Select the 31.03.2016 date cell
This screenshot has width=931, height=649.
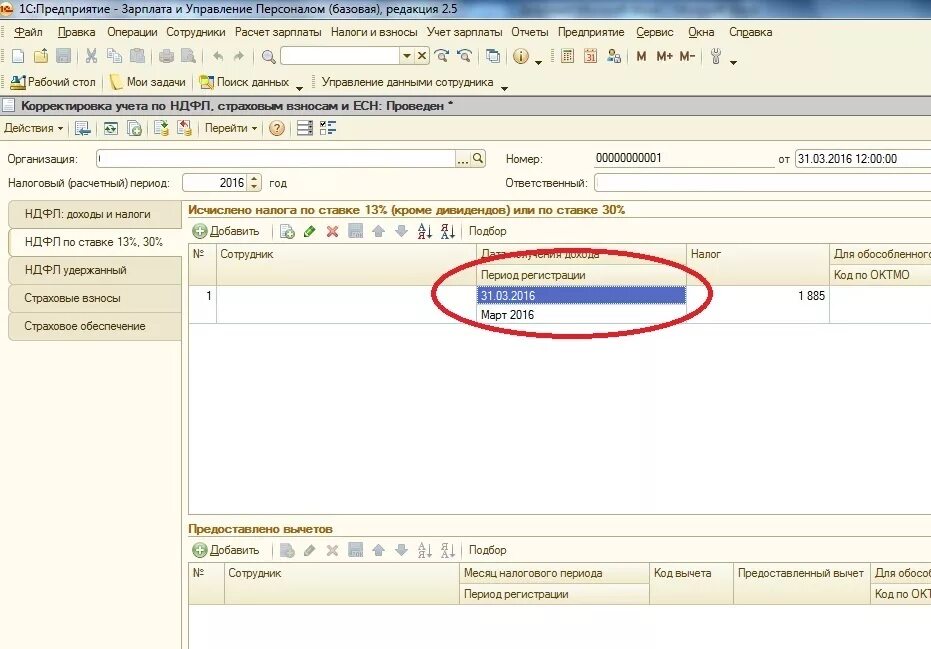(x=581, y=296)
